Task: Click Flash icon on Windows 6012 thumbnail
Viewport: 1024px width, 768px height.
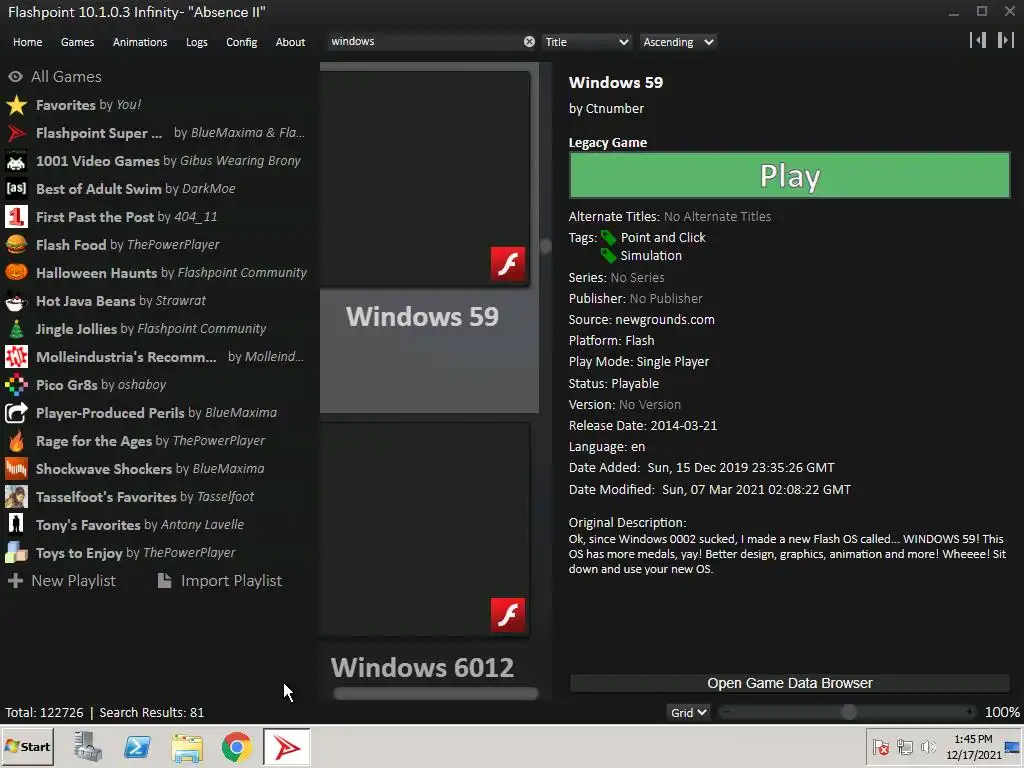Action: point(508,615)
